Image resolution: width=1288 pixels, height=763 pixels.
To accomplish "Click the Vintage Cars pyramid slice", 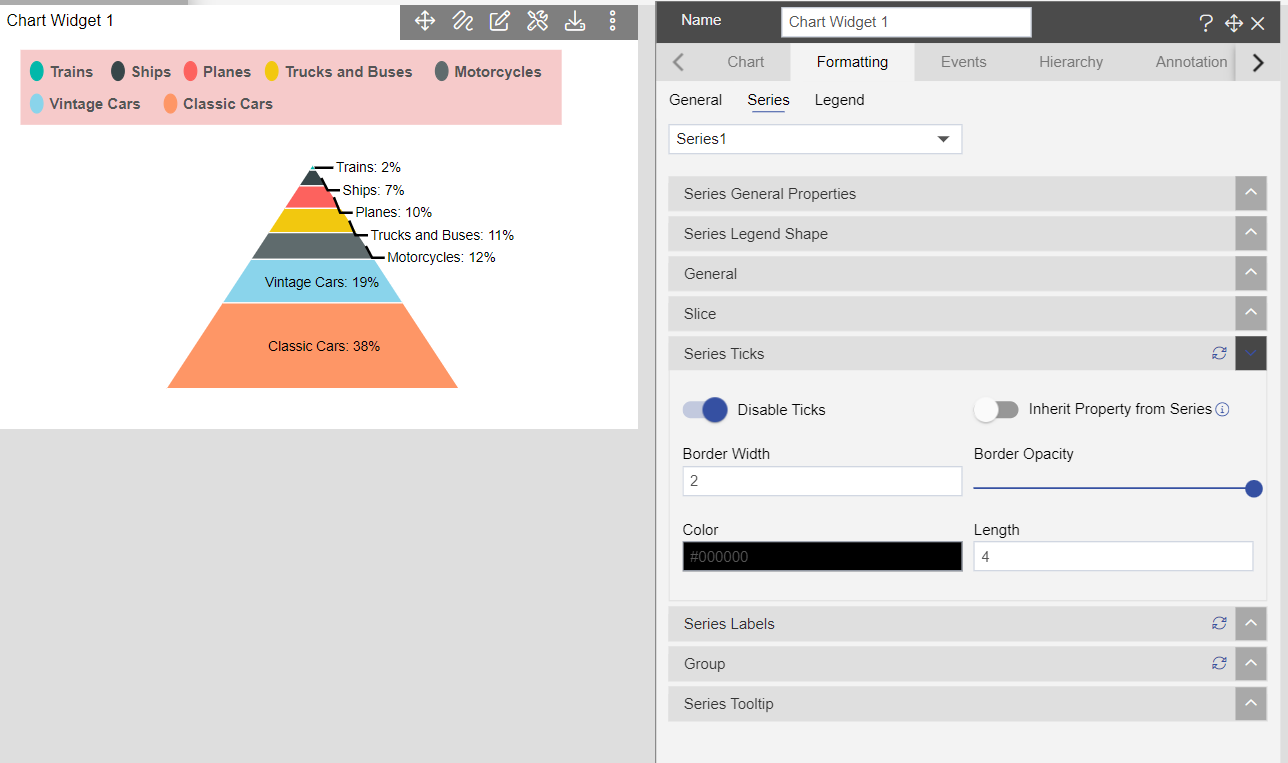I will click(x=312, y=282).
